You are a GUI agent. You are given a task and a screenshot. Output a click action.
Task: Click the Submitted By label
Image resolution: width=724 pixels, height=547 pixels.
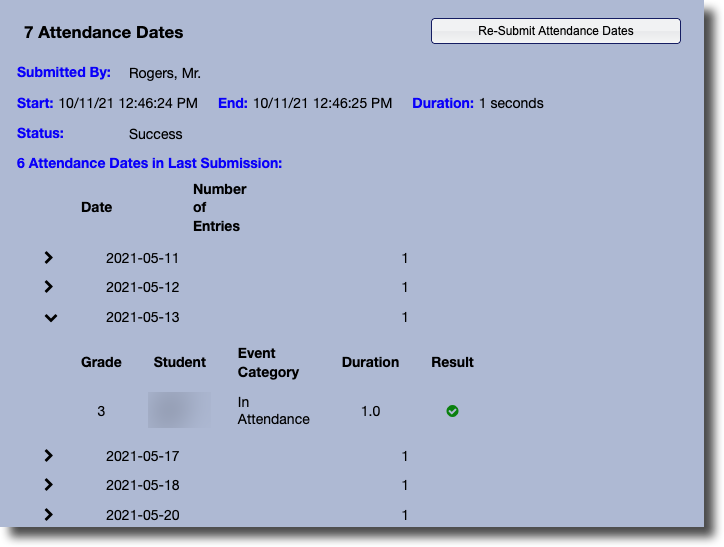tap(64, 73)
